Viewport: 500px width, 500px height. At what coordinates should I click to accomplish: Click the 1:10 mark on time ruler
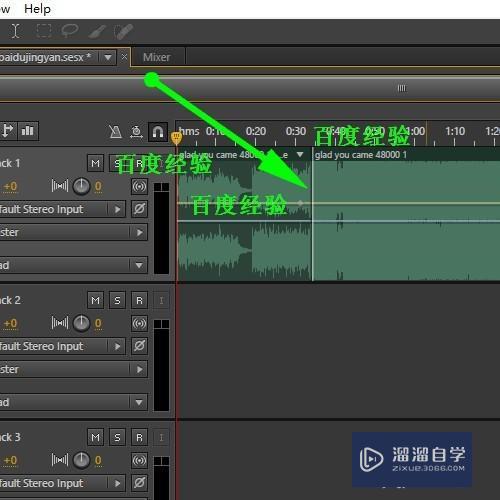[455, 131]
